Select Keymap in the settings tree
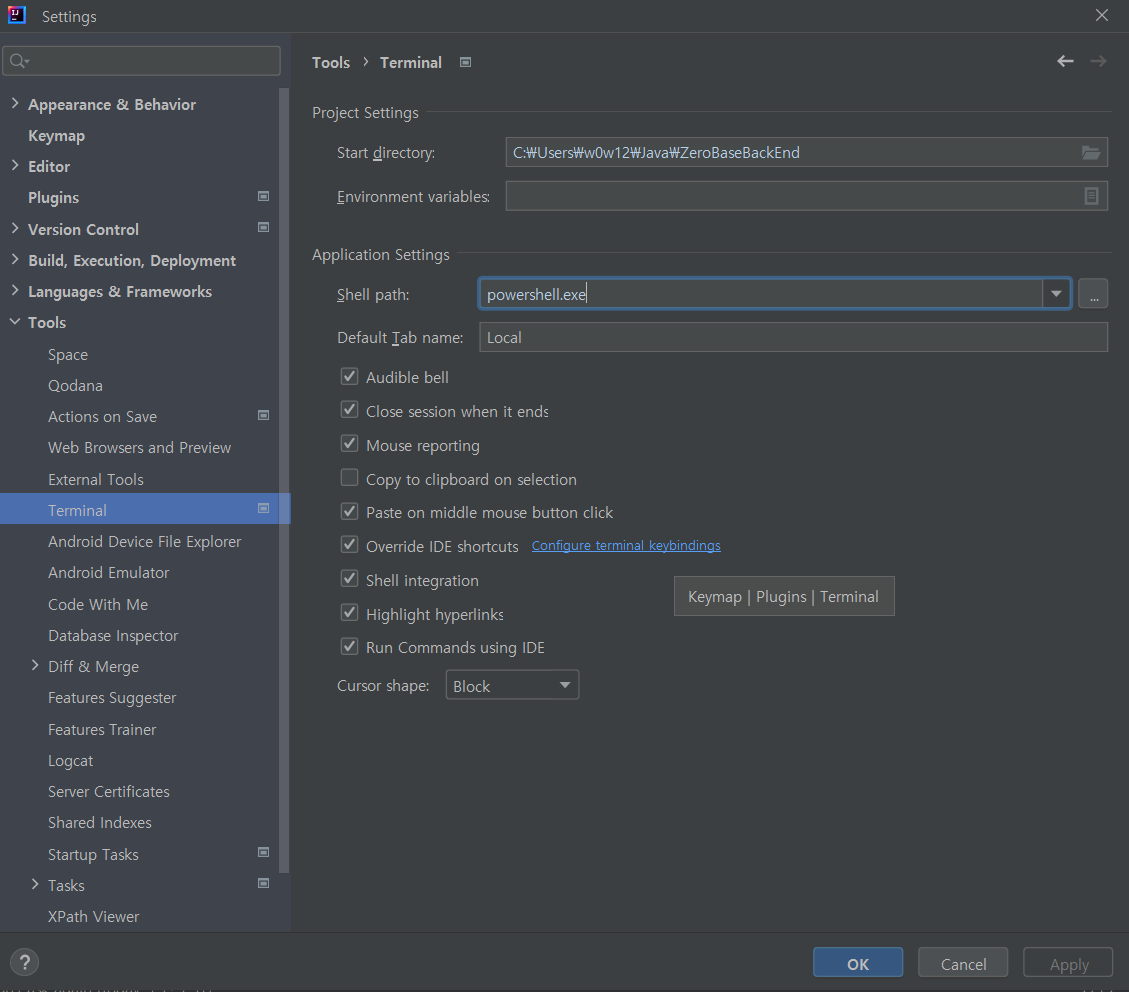The image size is (1129, 992). click(x=56, y=136)
